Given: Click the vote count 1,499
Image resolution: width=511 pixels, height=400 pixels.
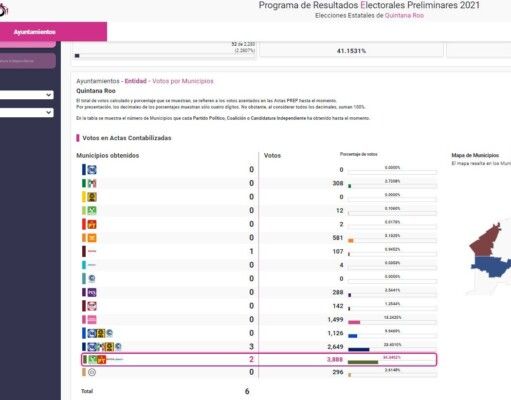Looking at the screenshot, I should point(335,319).
